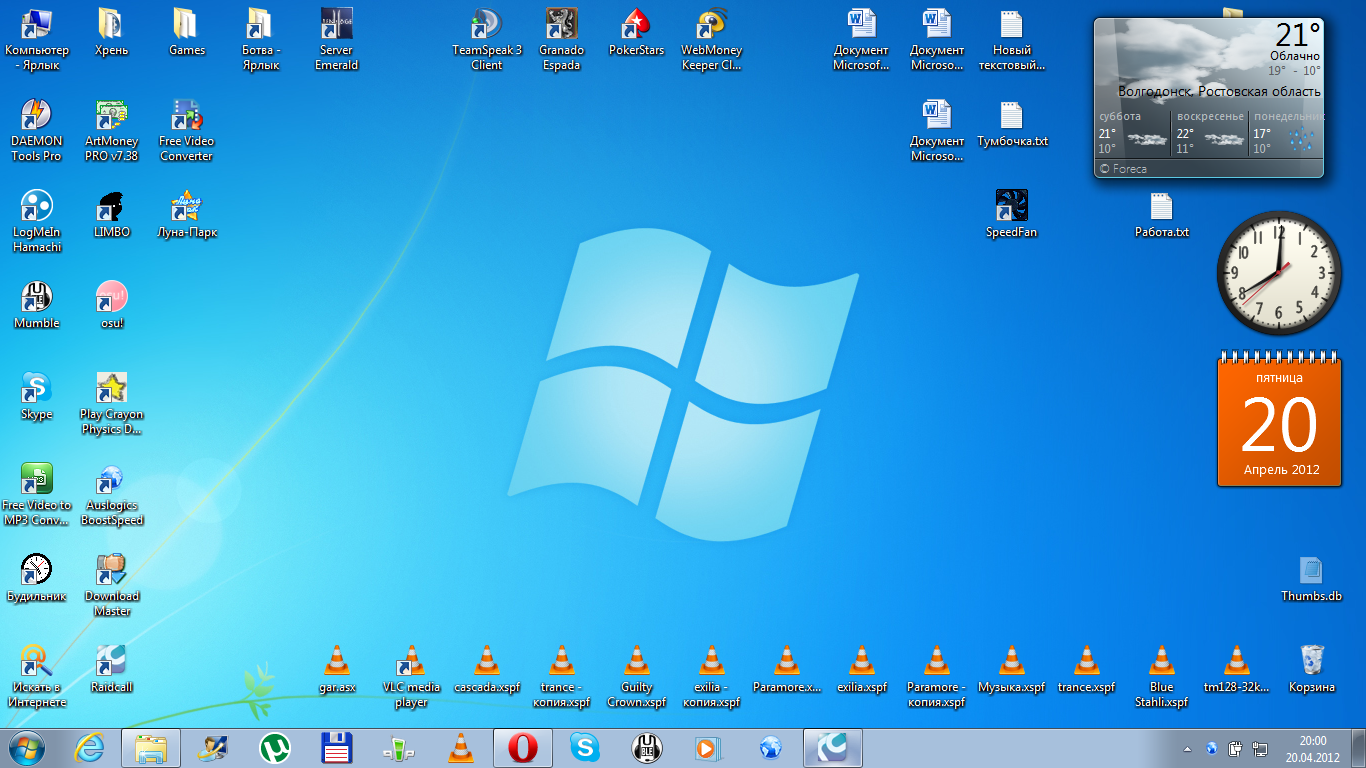Launch Raidcall from the desktop icon
This screenshot has width=1366, height=768.
point(111,670)
